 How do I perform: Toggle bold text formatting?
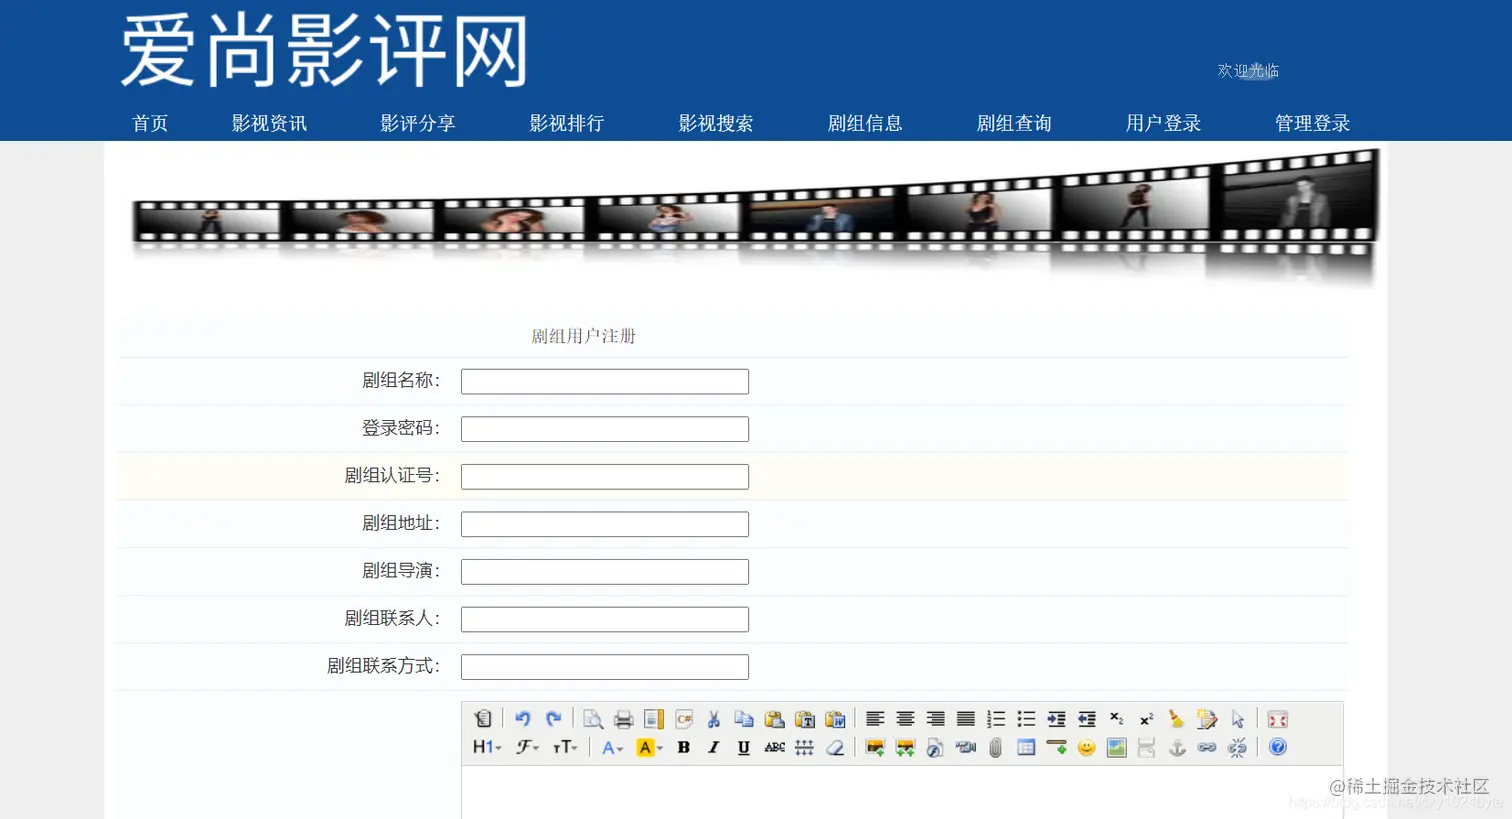click(x=683, y=747)
